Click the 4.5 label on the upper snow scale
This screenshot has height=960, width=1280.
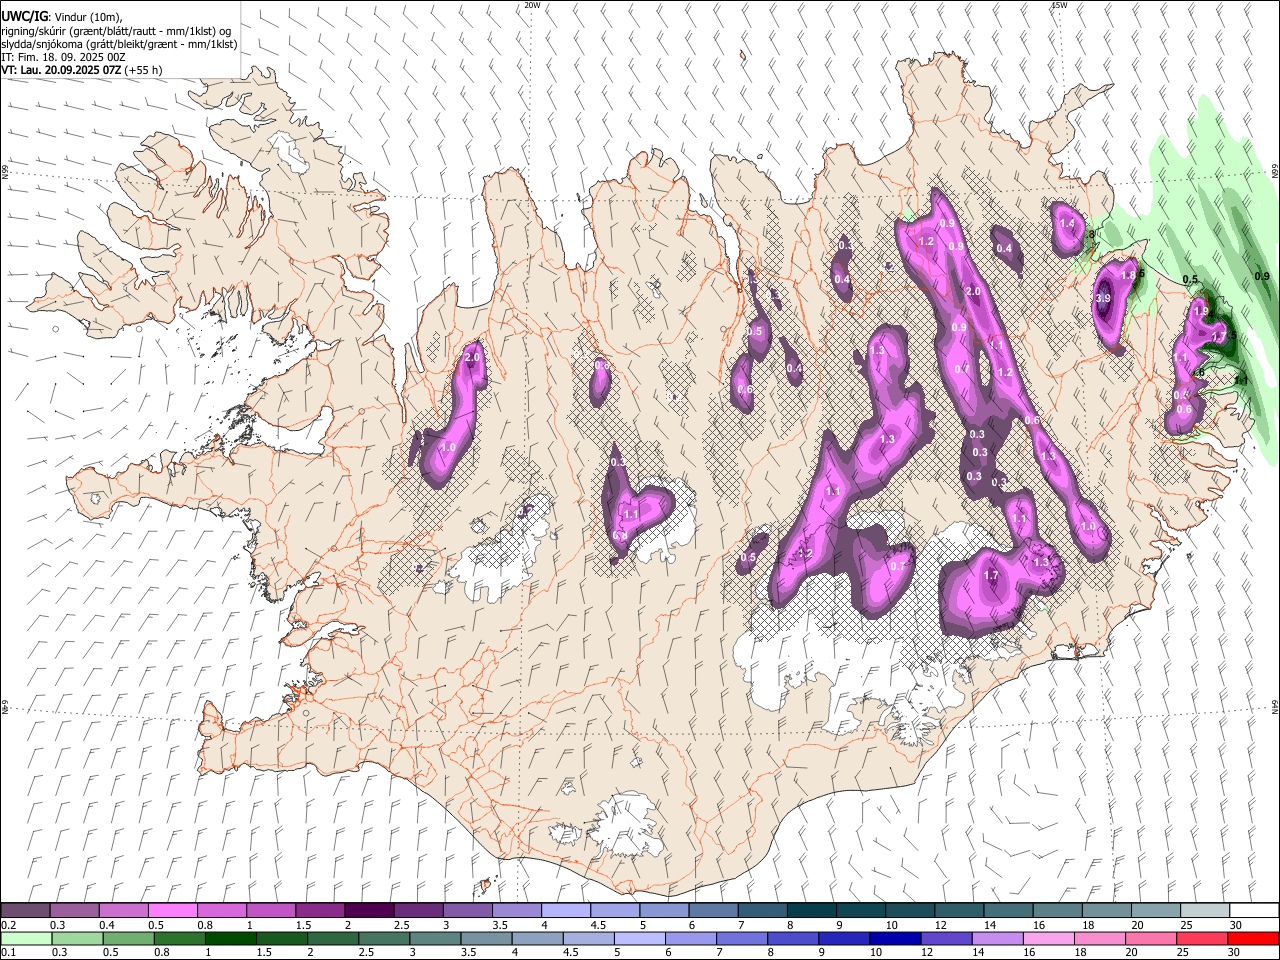pos(598,925)
